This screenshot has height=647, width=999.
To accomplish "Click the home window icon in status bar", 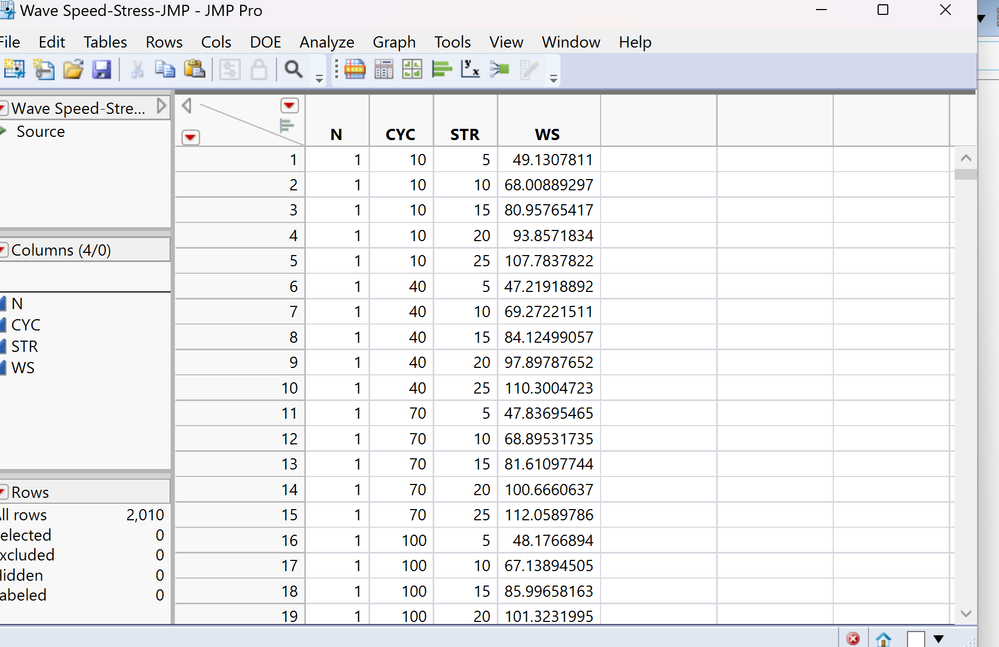I will click(883, 638).
